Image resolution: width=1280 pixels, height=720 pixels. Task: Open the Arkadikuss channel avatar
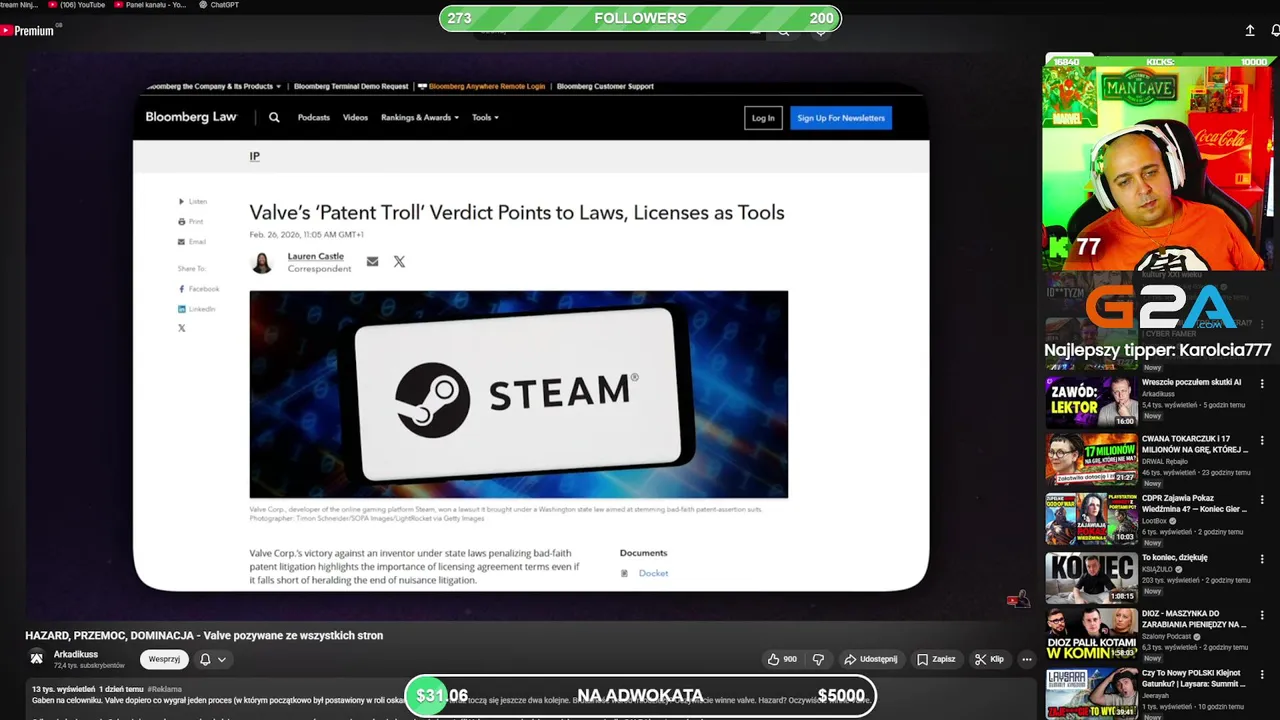tap(37, 658)
